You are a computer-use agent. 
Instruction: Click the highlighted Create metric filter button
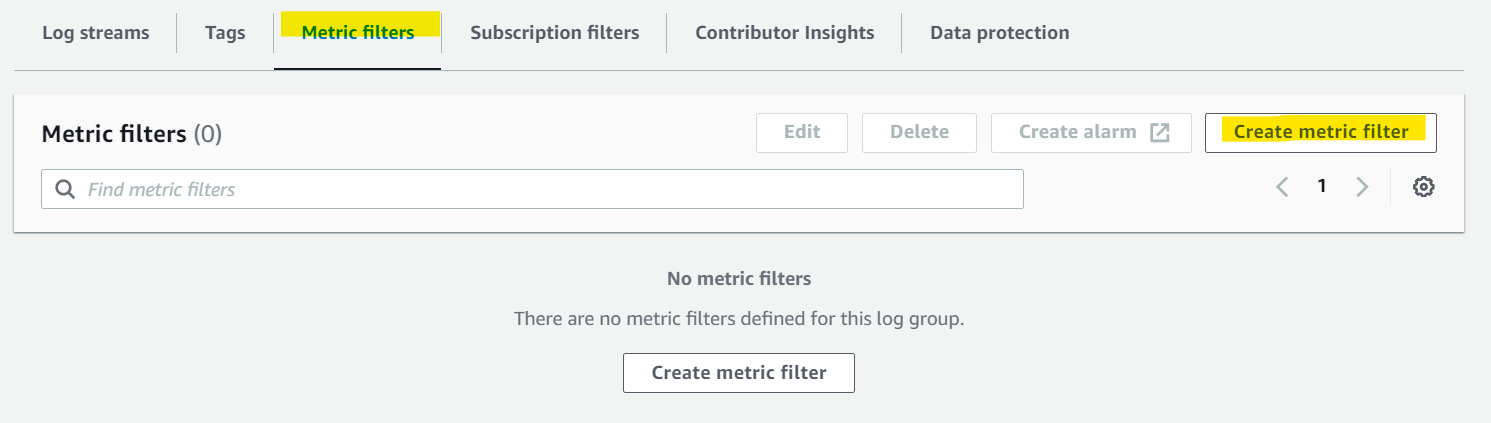[x=1321, y=132]
